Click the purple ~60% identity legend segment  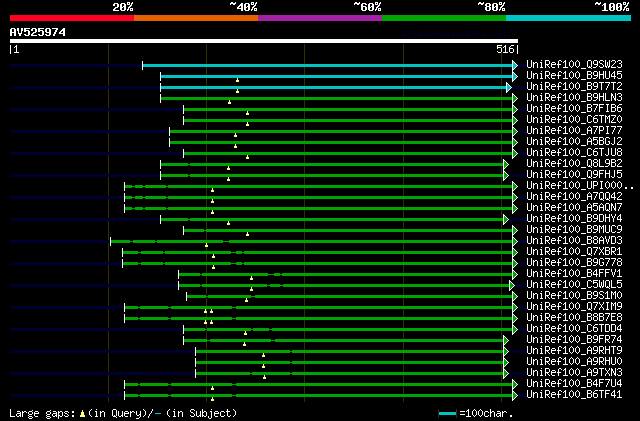pyautogui.click(x=320, y=18)
